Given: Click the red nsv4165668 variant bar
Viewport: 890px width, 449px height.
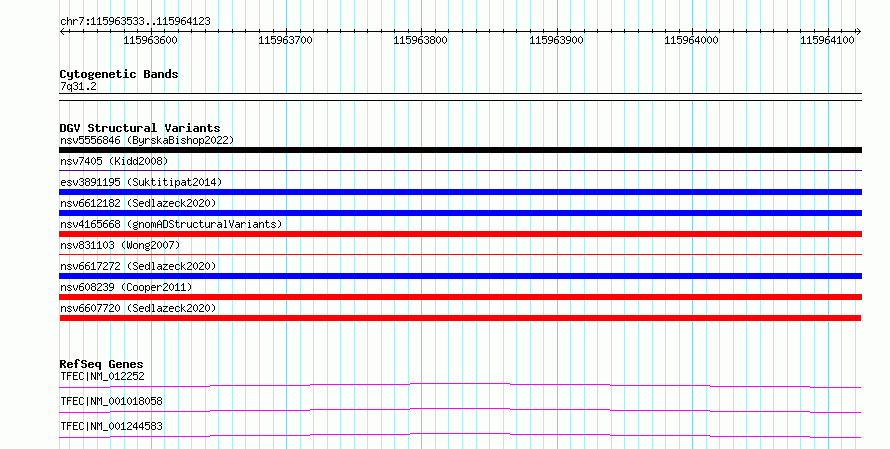Looking at the screenshot, I should pyautogui.click(x=460, y=234).
